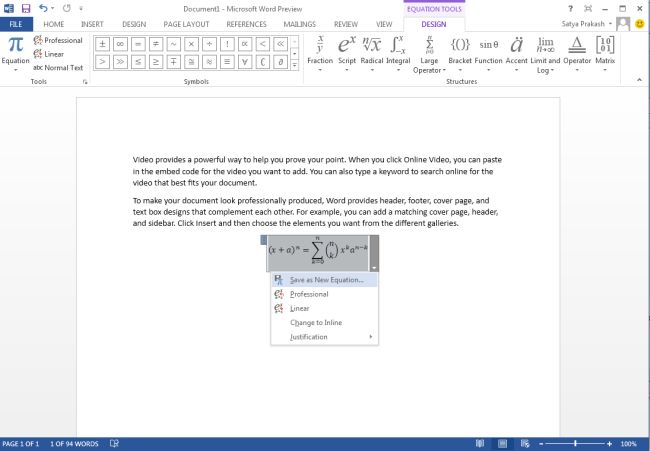Open the Justification submenu
This screenshot has height=451, width=650.
(x=325, y=337)
